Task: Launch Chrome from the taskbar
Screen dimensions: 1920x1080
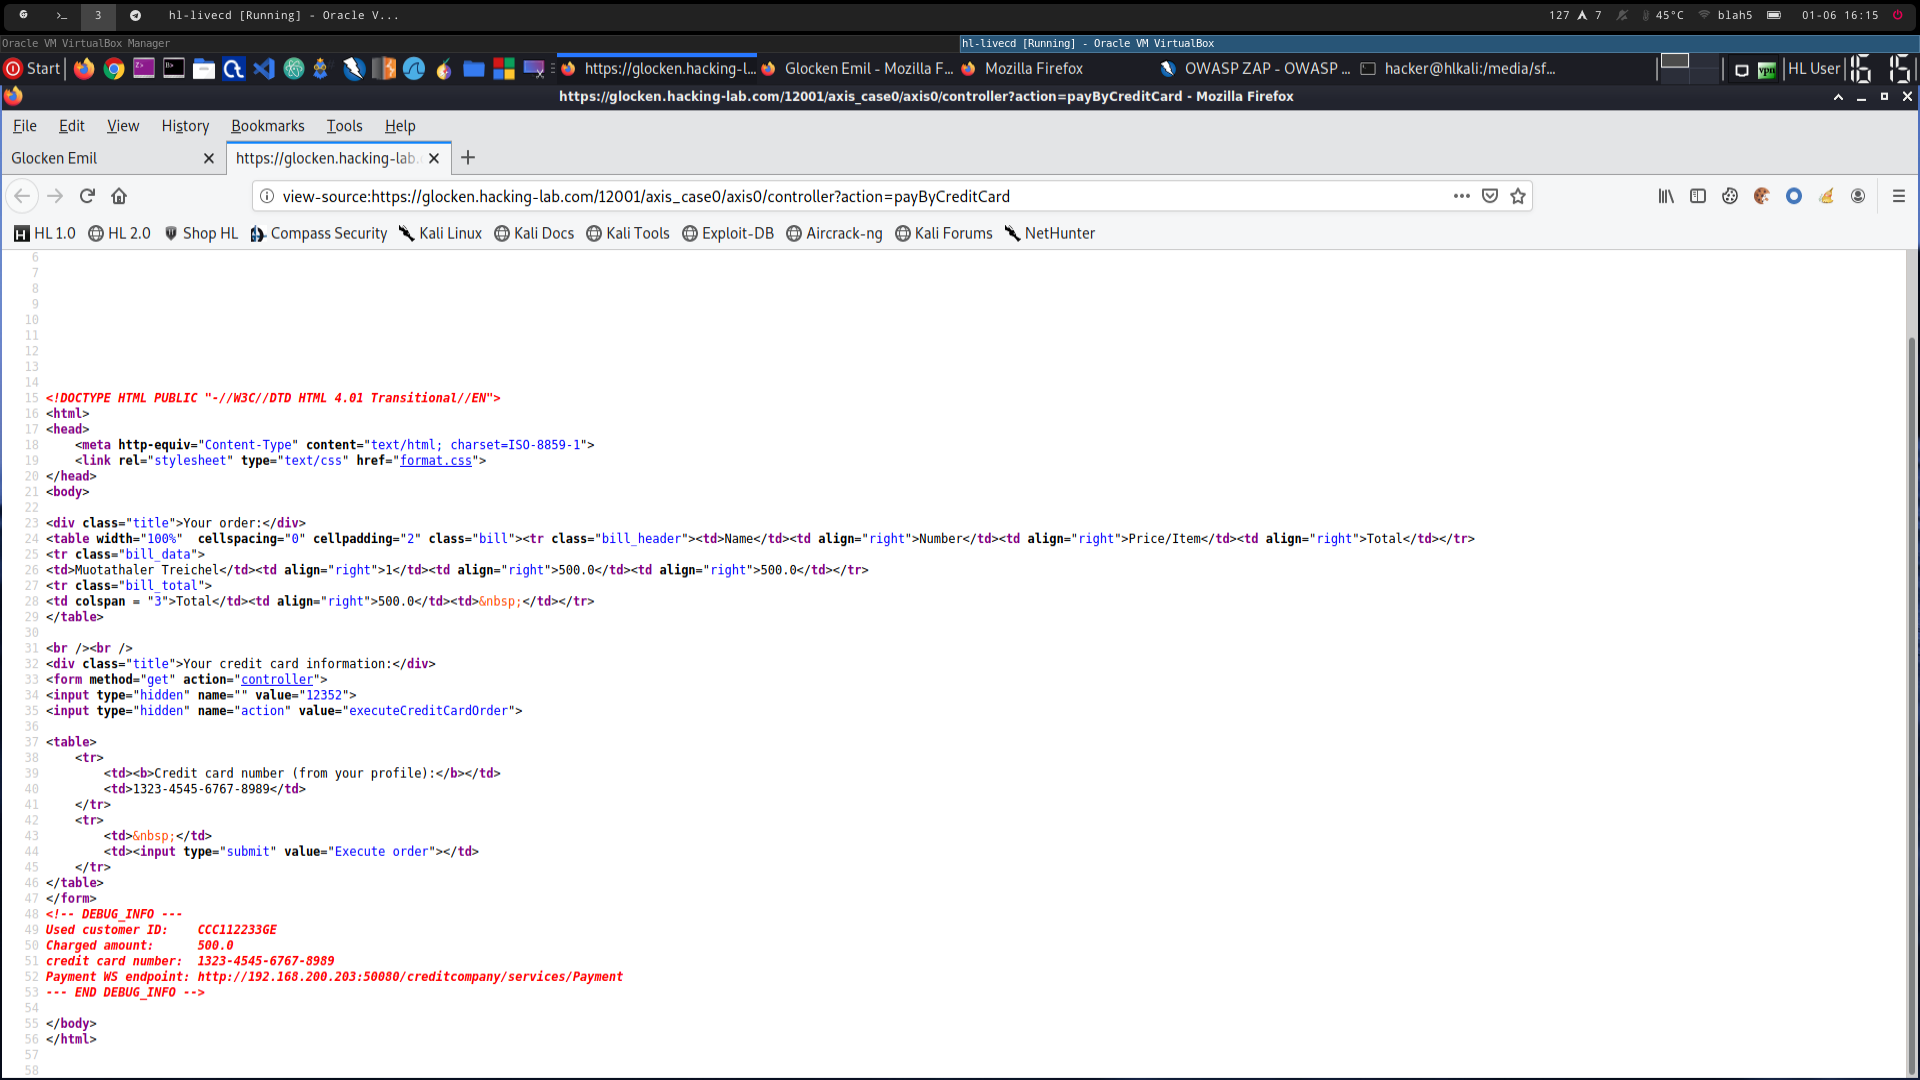Action: (x=114, y=69)
